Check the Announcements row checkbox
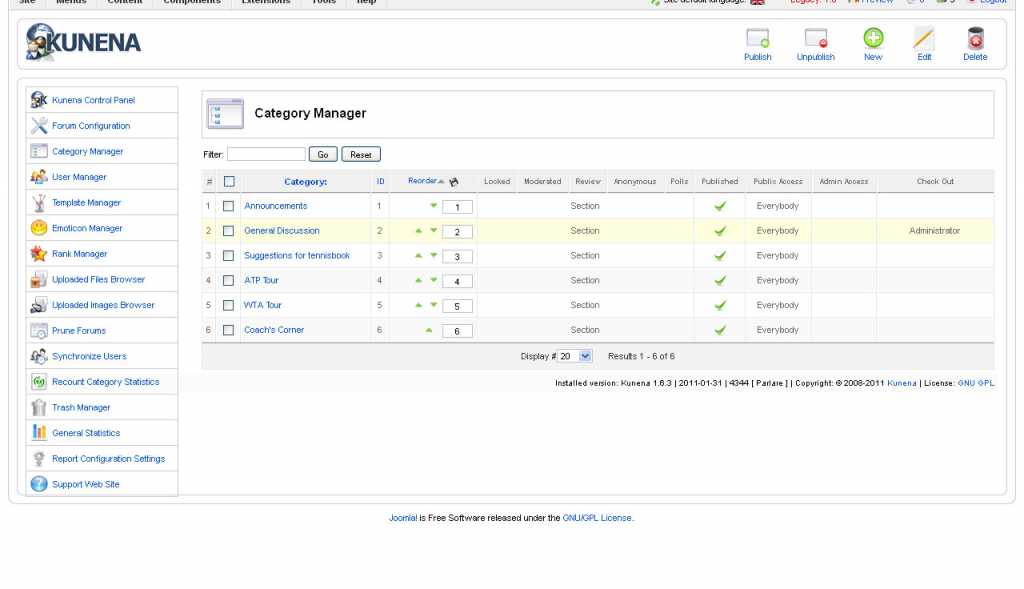 coord(229,206)
